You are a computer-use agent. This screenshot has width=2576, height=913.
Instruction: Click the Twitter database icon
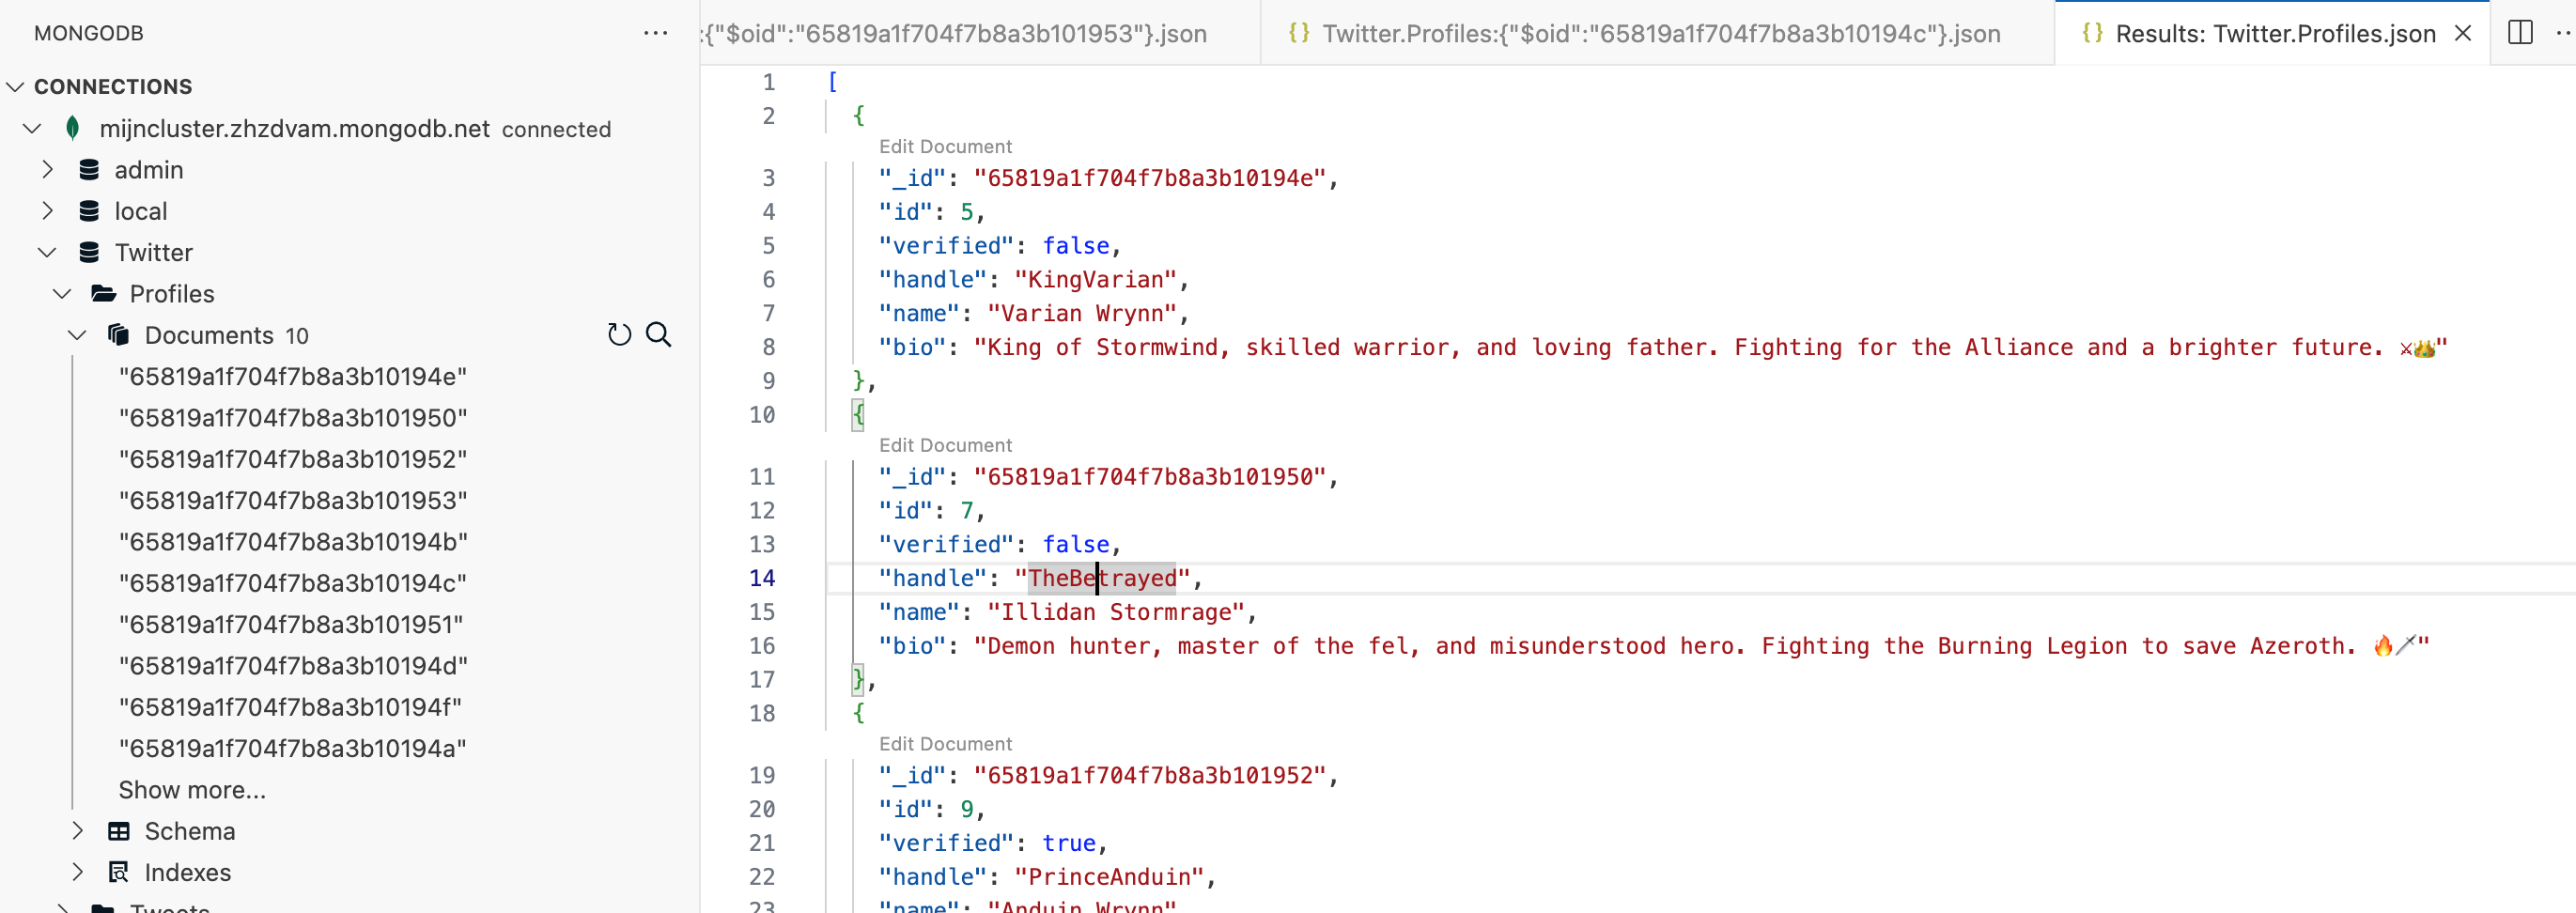pos(89,252)
